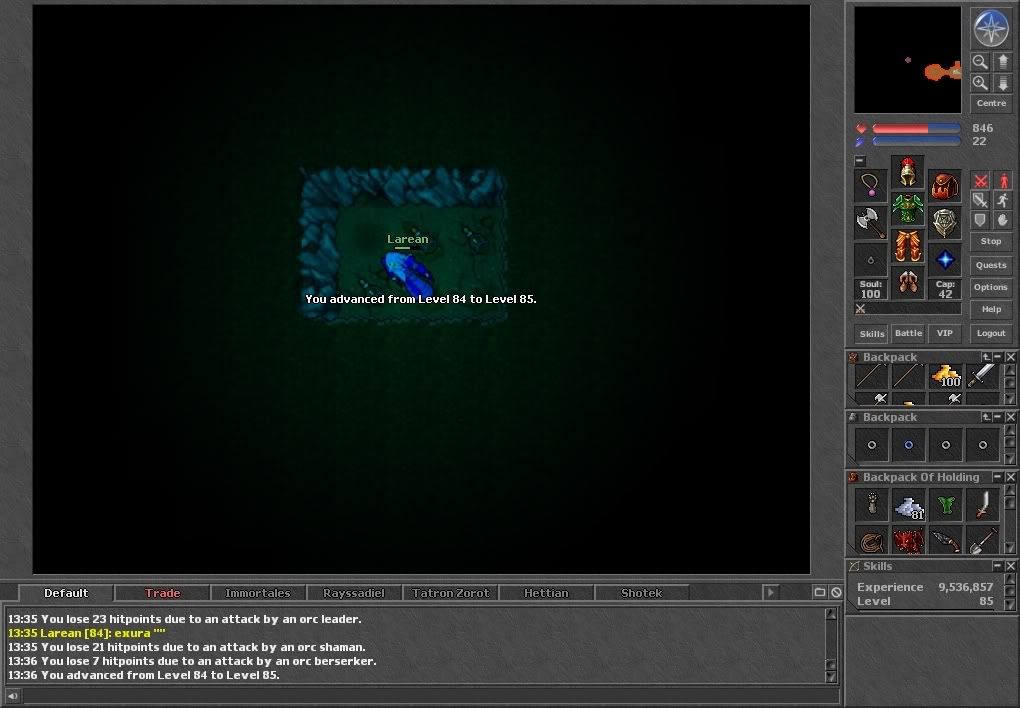Zoom out the minimap
The height and width of the screenshot is (708, 1020).
tap(980, 62)
